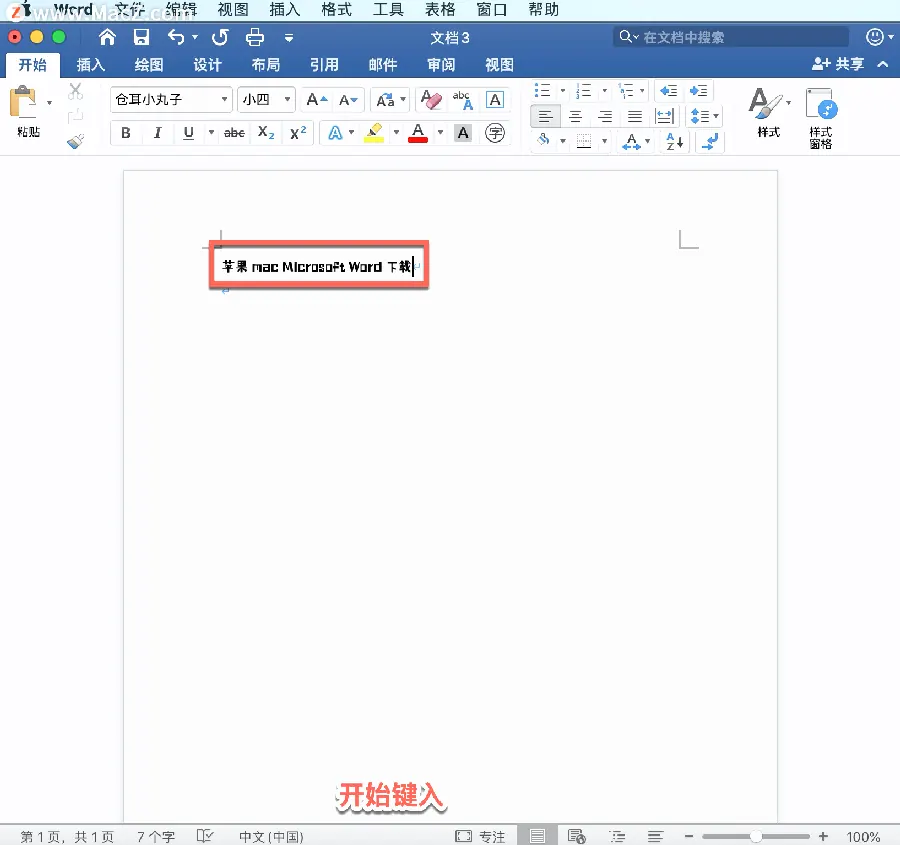Open the phonetic guide abc icon
The width and height of the screenshot is (900, 845).
[463, 100]
